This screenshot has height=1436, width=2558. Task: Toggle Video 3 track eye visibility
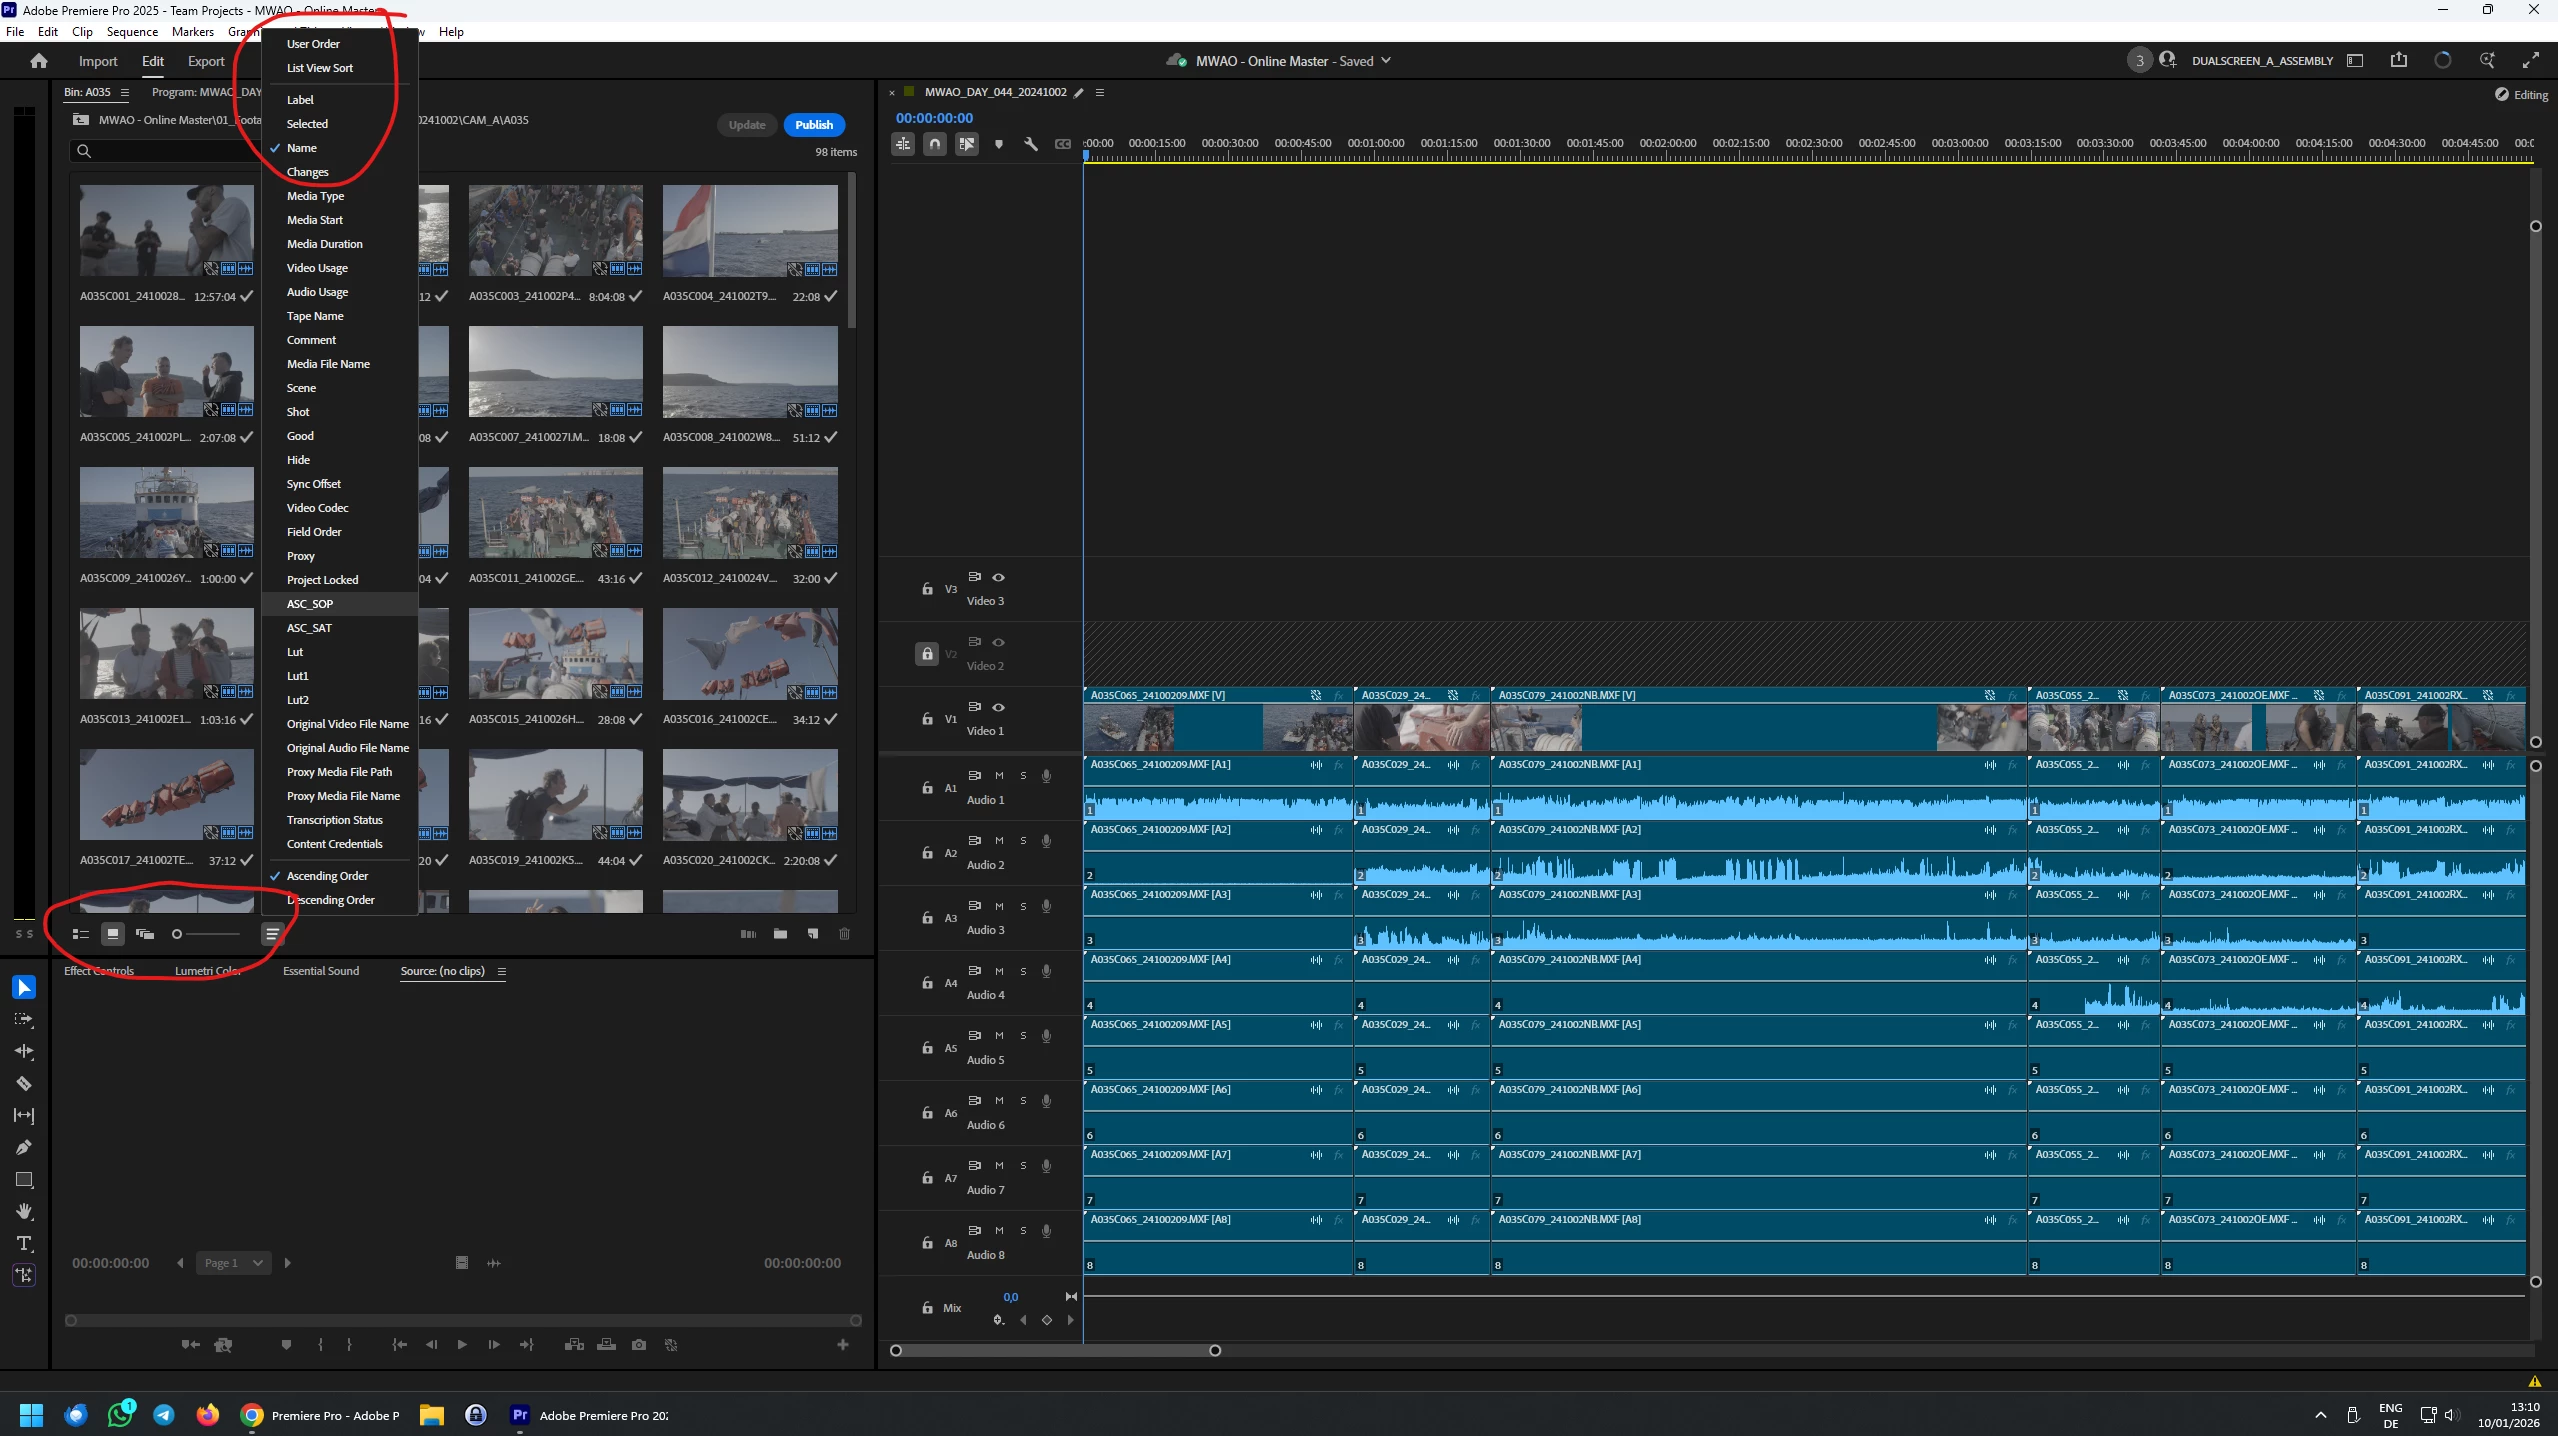coord(998,577)
